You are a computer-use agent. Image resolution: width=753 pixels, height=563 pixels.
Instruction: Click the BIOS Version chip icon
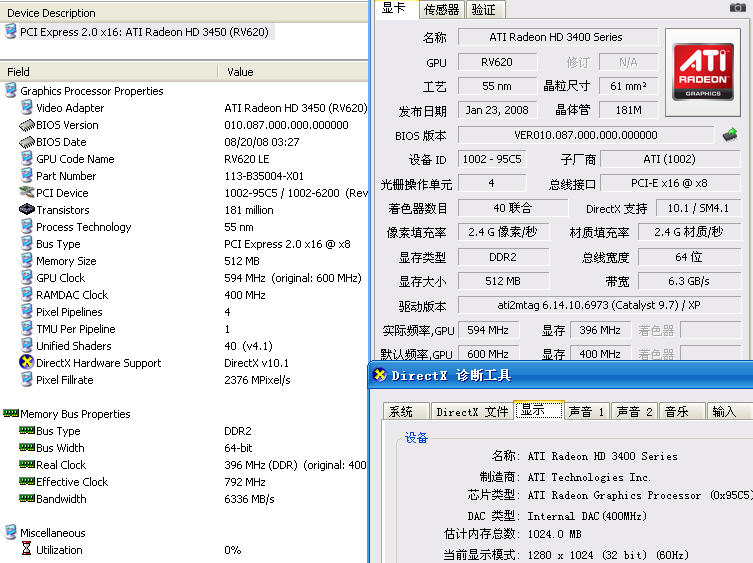click(27, 125)
